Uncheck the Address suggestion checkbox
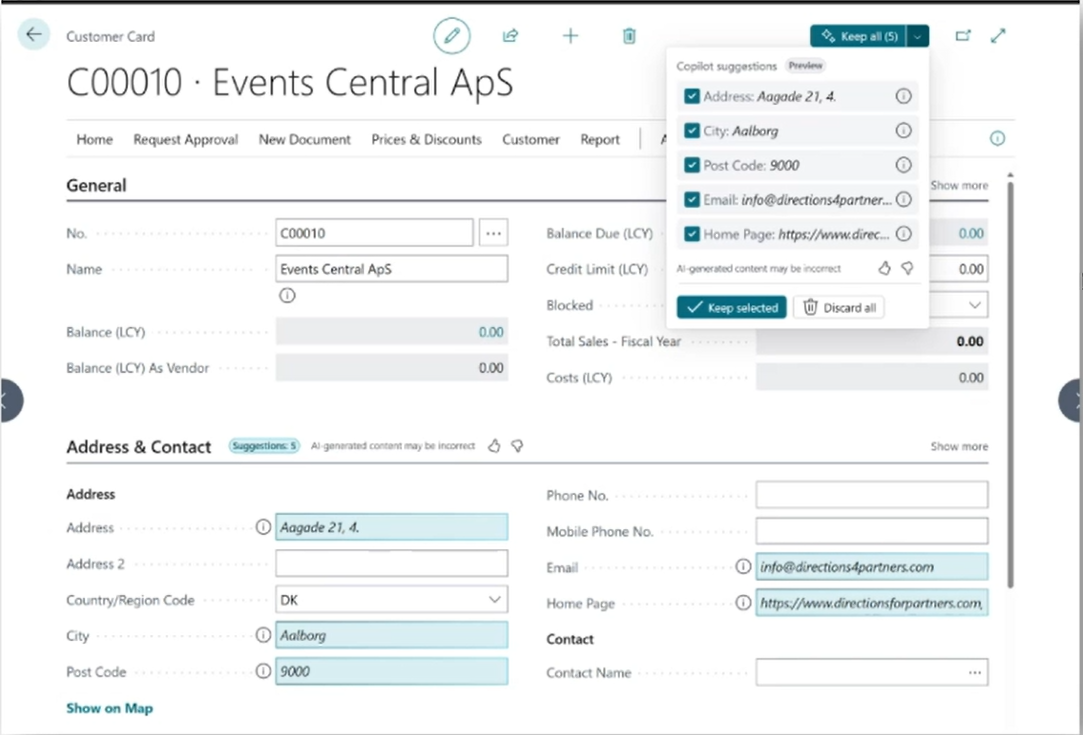The image size is (1083, 735). point(692,97)
